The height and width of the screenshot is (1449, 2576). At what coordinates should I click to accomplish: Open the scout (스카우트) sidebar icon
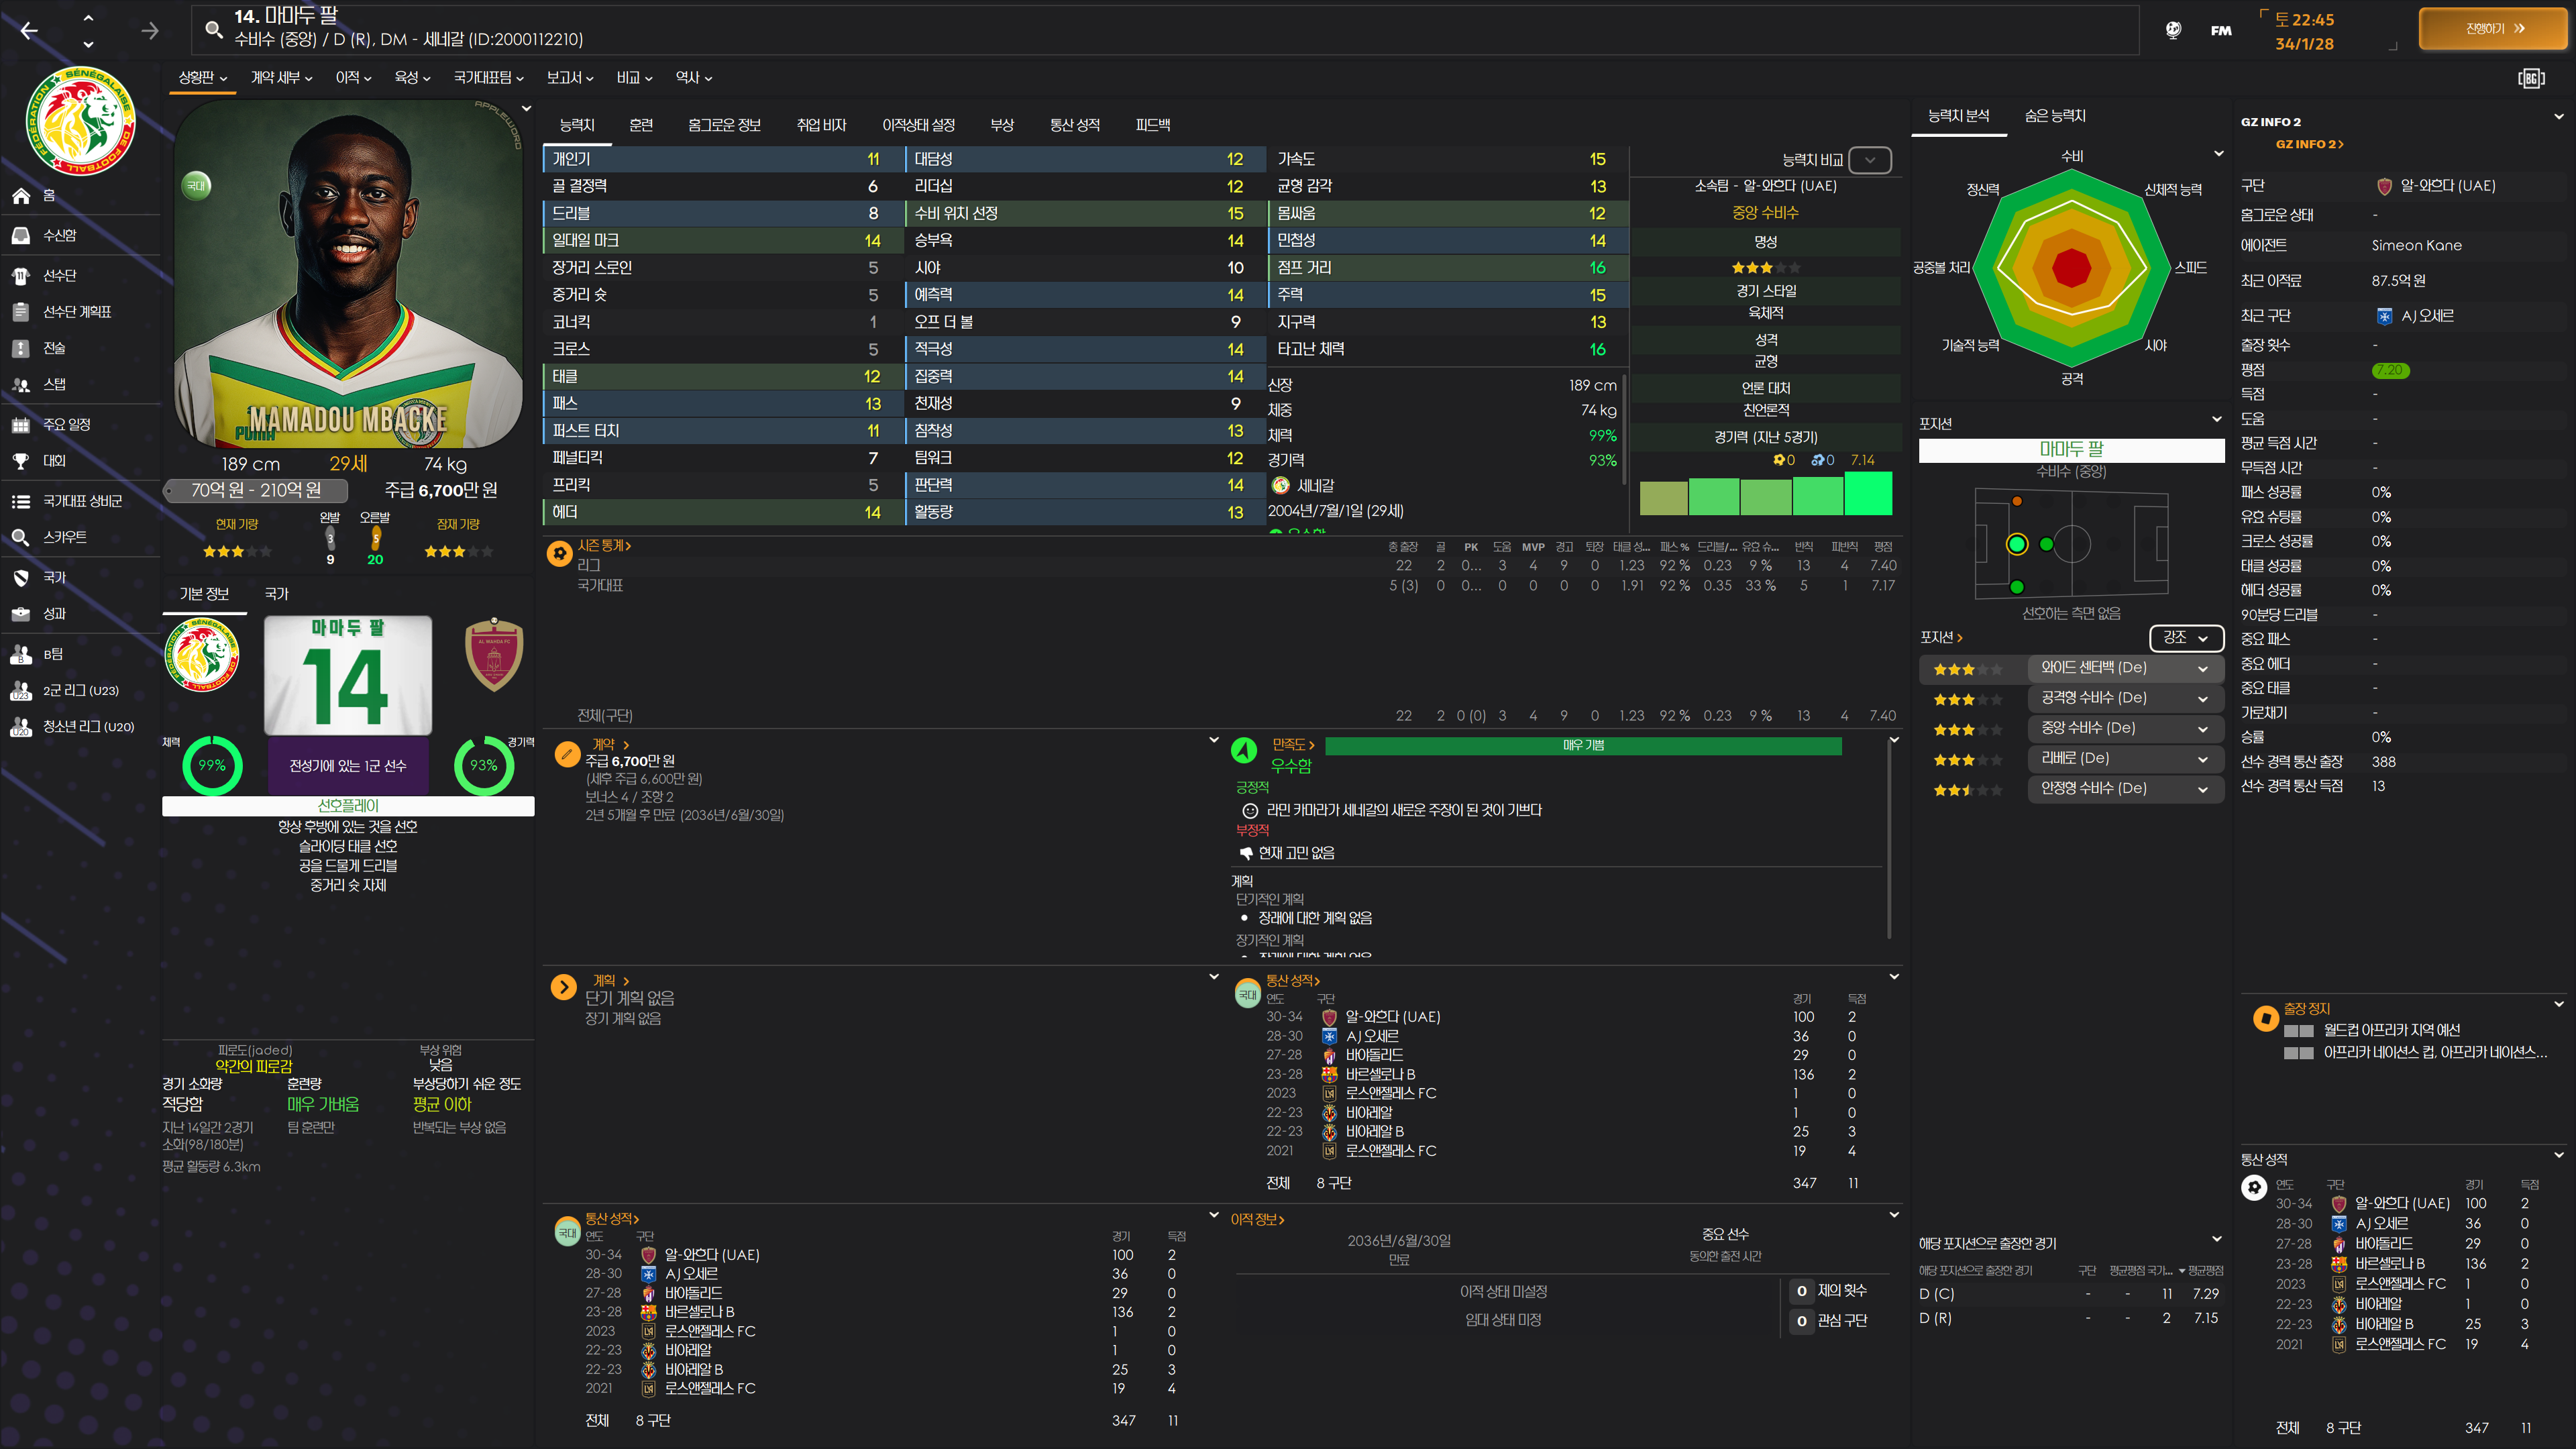(21, 538)
